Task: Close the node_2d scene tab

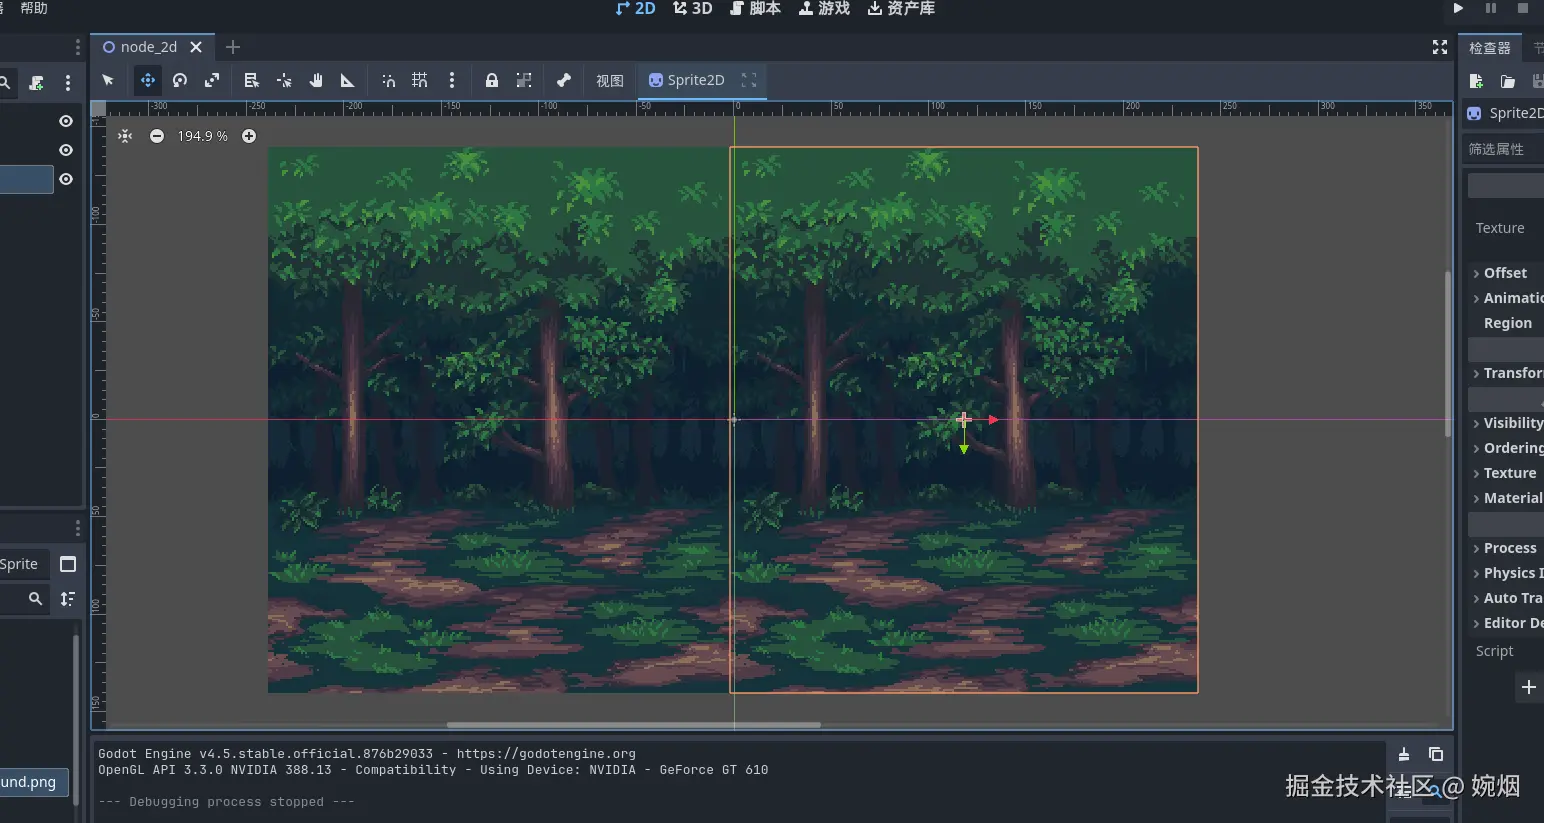Action: (196, 47)
